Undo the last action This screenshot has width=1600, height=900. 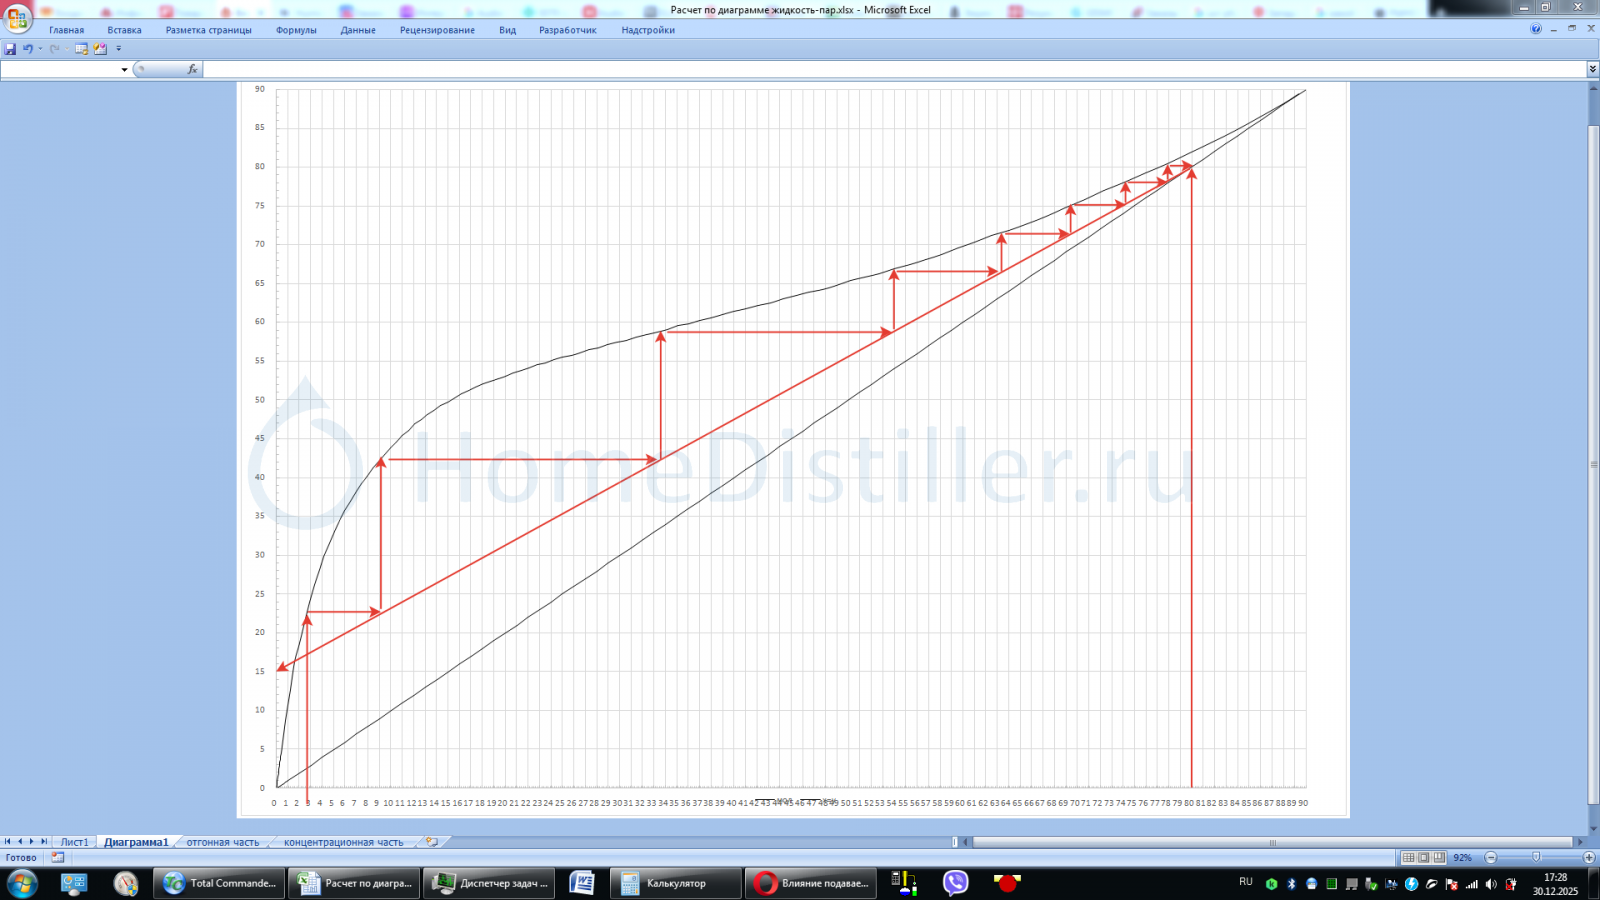click(x=27, y=49)
